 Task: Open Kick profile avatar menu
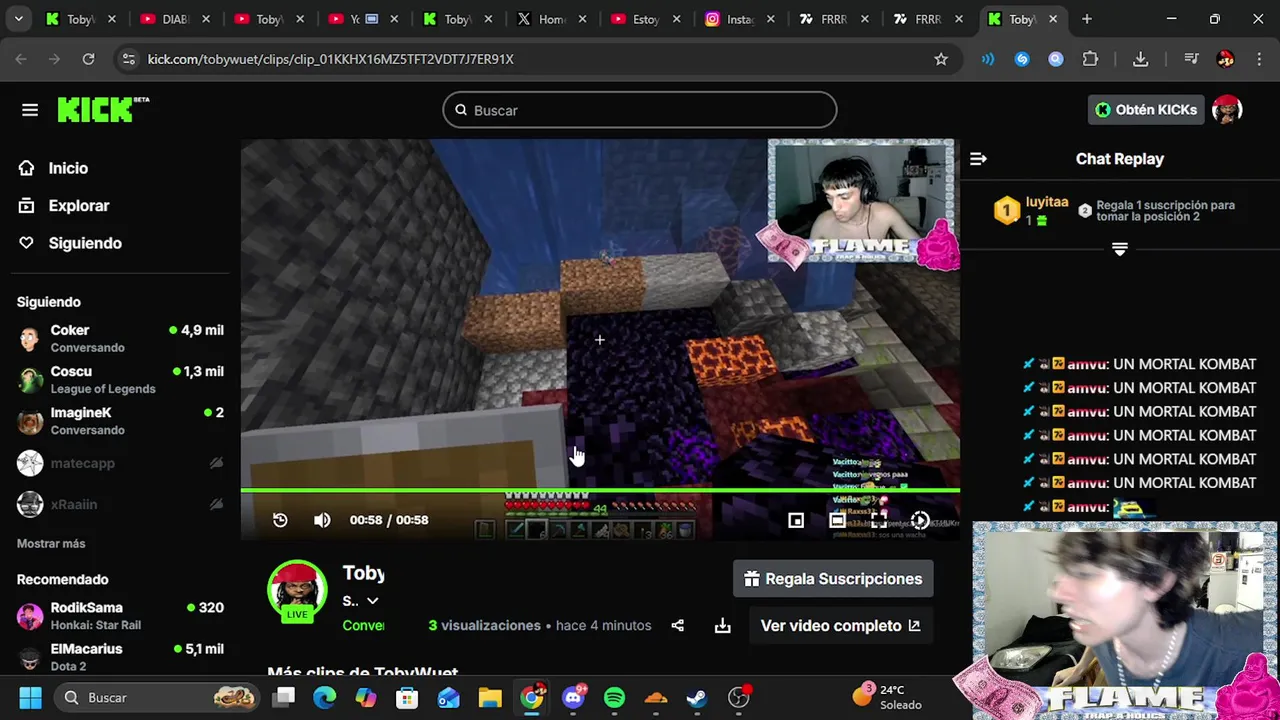tap(1227, 110)
